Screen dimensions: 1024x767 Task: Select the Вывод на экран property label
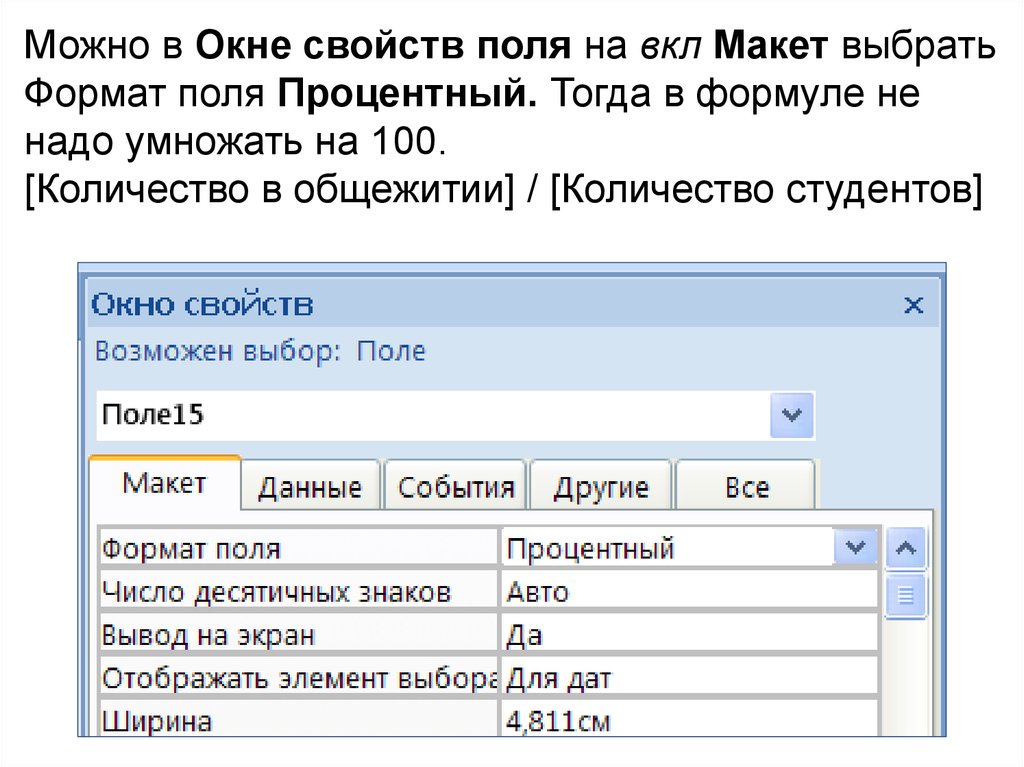tap(298, 635)
